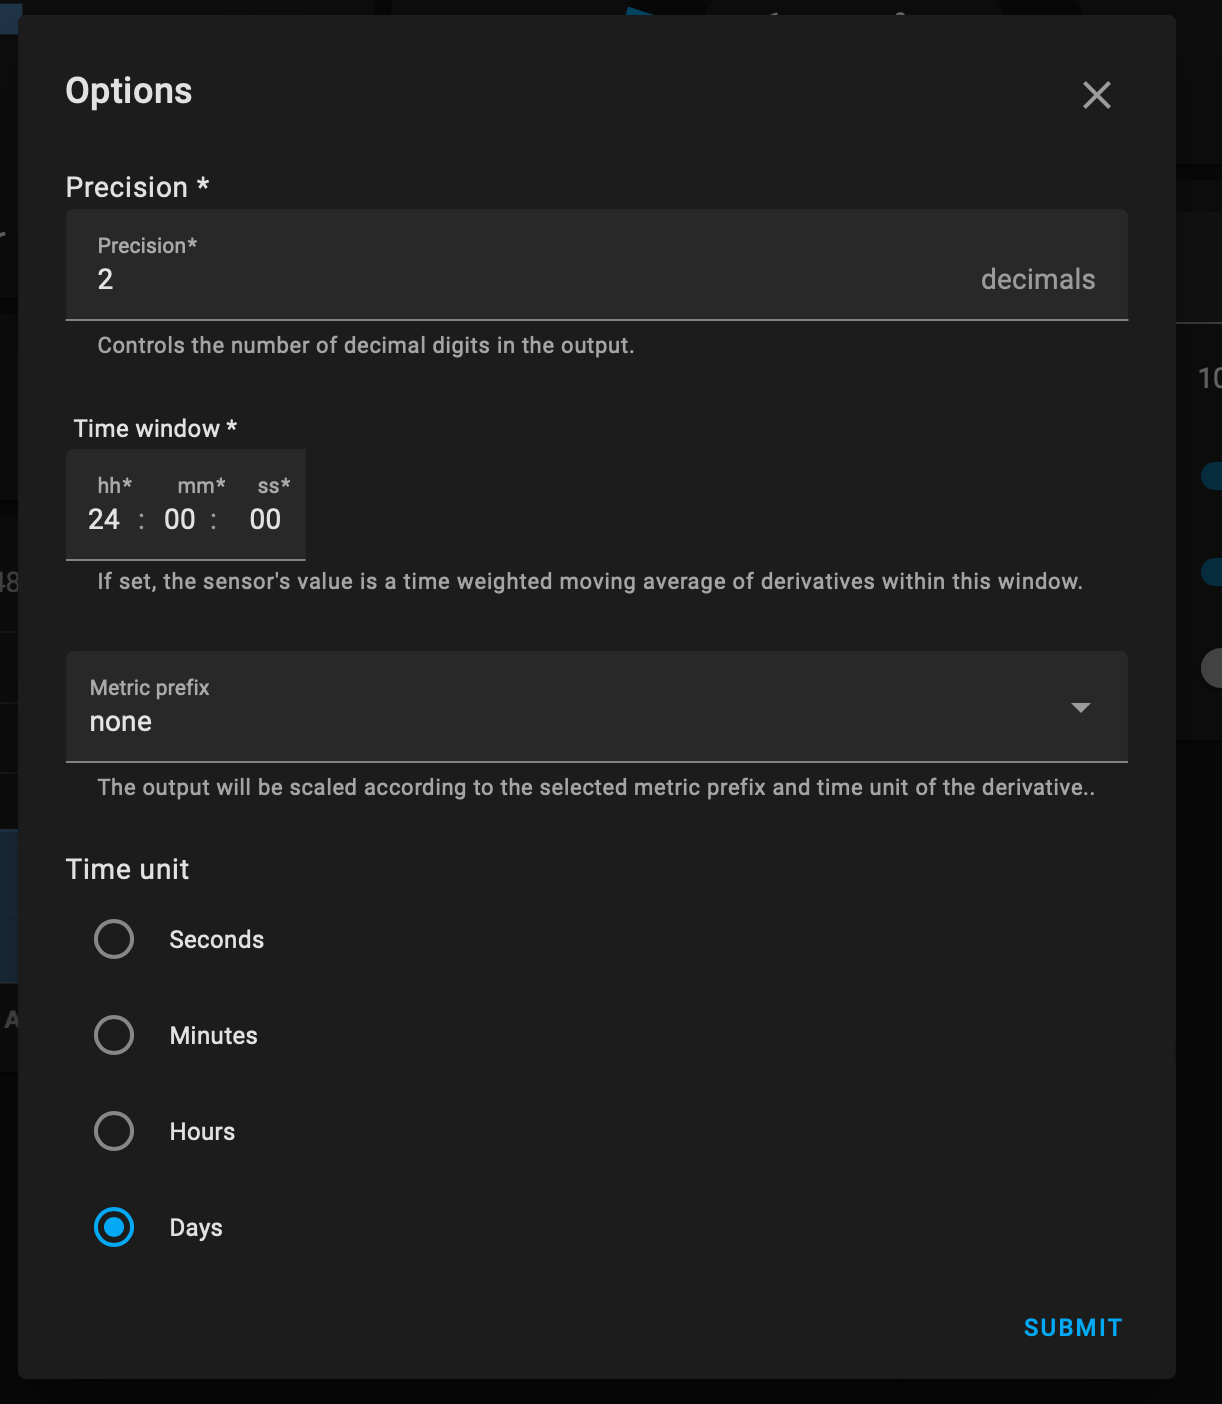Select the Minutes time unit radio button
This screenshot has width=1222, height=1404.
(x=114, y=1035)
